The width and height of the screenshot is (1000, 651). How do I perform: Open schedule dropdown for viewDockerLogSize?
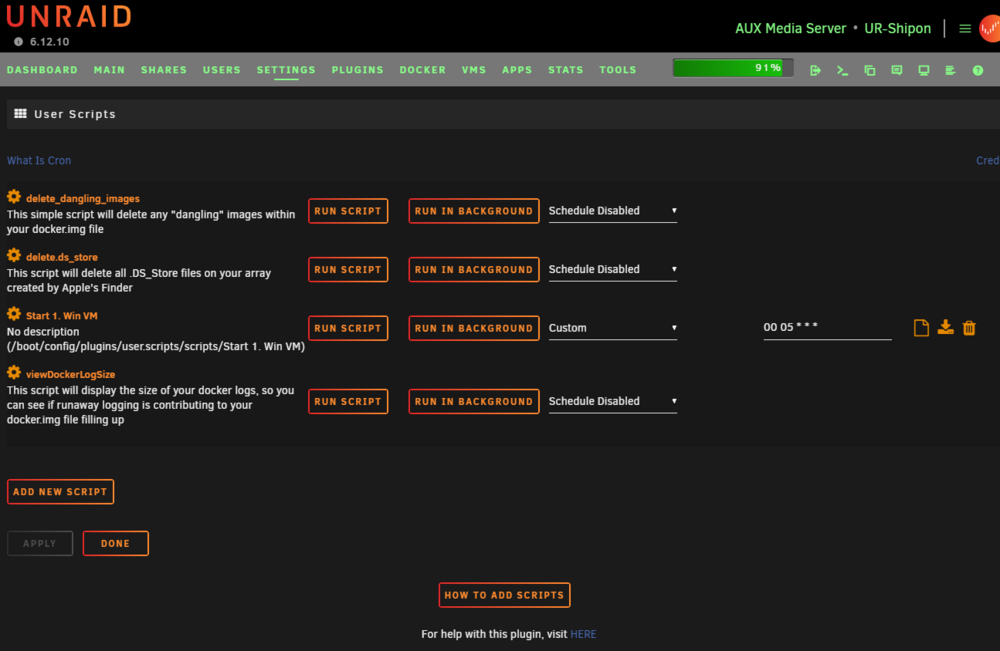(612, 402)
